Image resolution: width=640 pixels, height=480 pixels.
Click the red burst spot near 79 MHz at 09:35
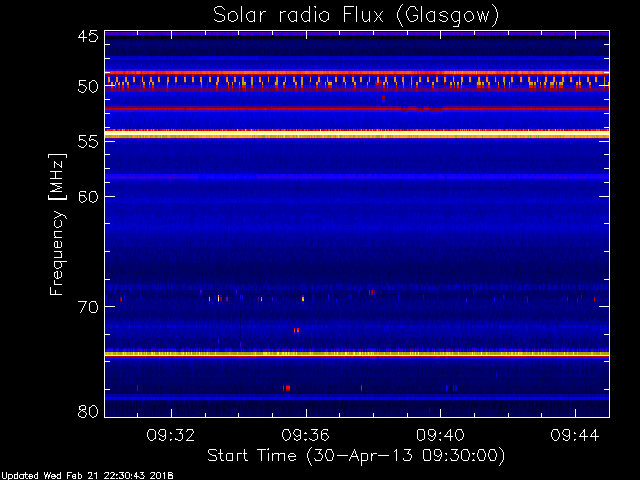pyautogui.click(x=287, y=388)
